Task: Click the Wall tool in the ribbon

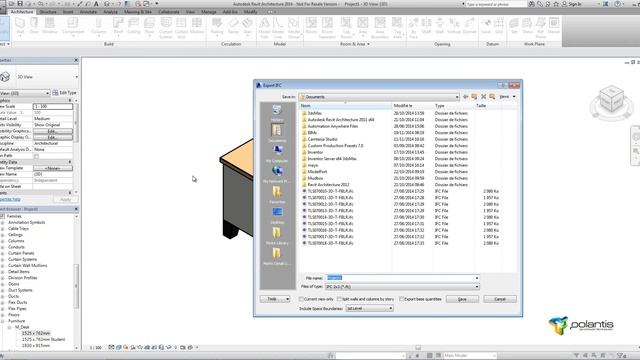Action: (20, 27)
